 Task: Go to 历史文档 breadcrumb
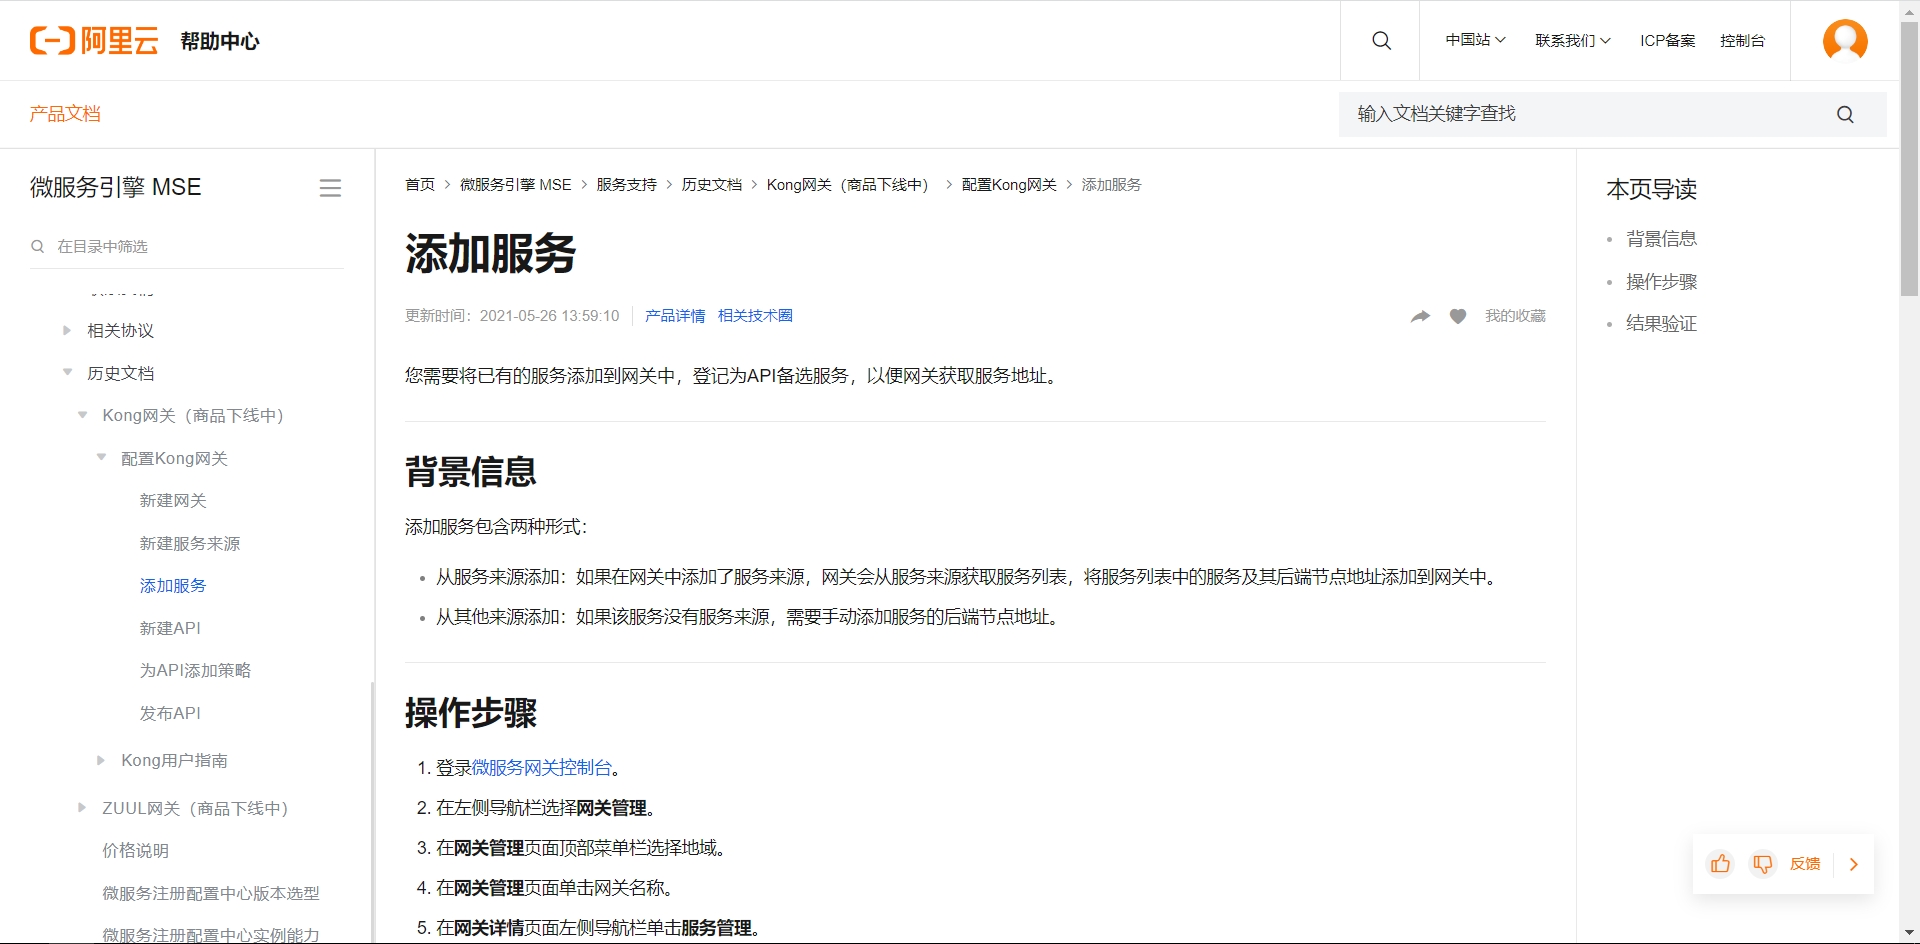point(712,185)
